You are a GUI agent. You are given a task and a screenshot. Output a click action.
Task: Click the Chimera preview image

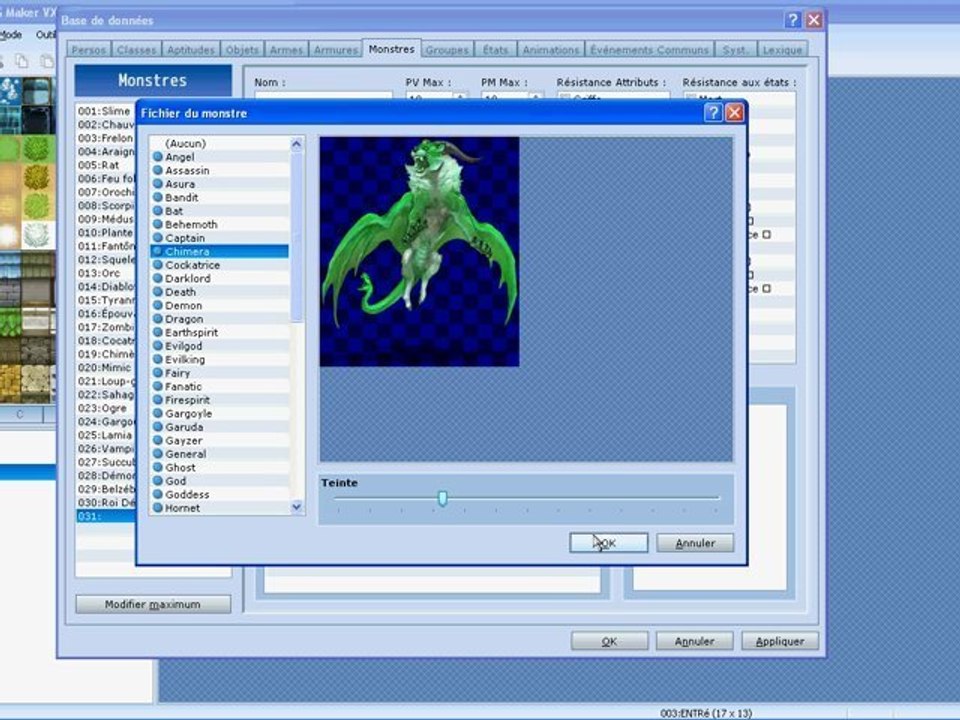tap(419, 252)
